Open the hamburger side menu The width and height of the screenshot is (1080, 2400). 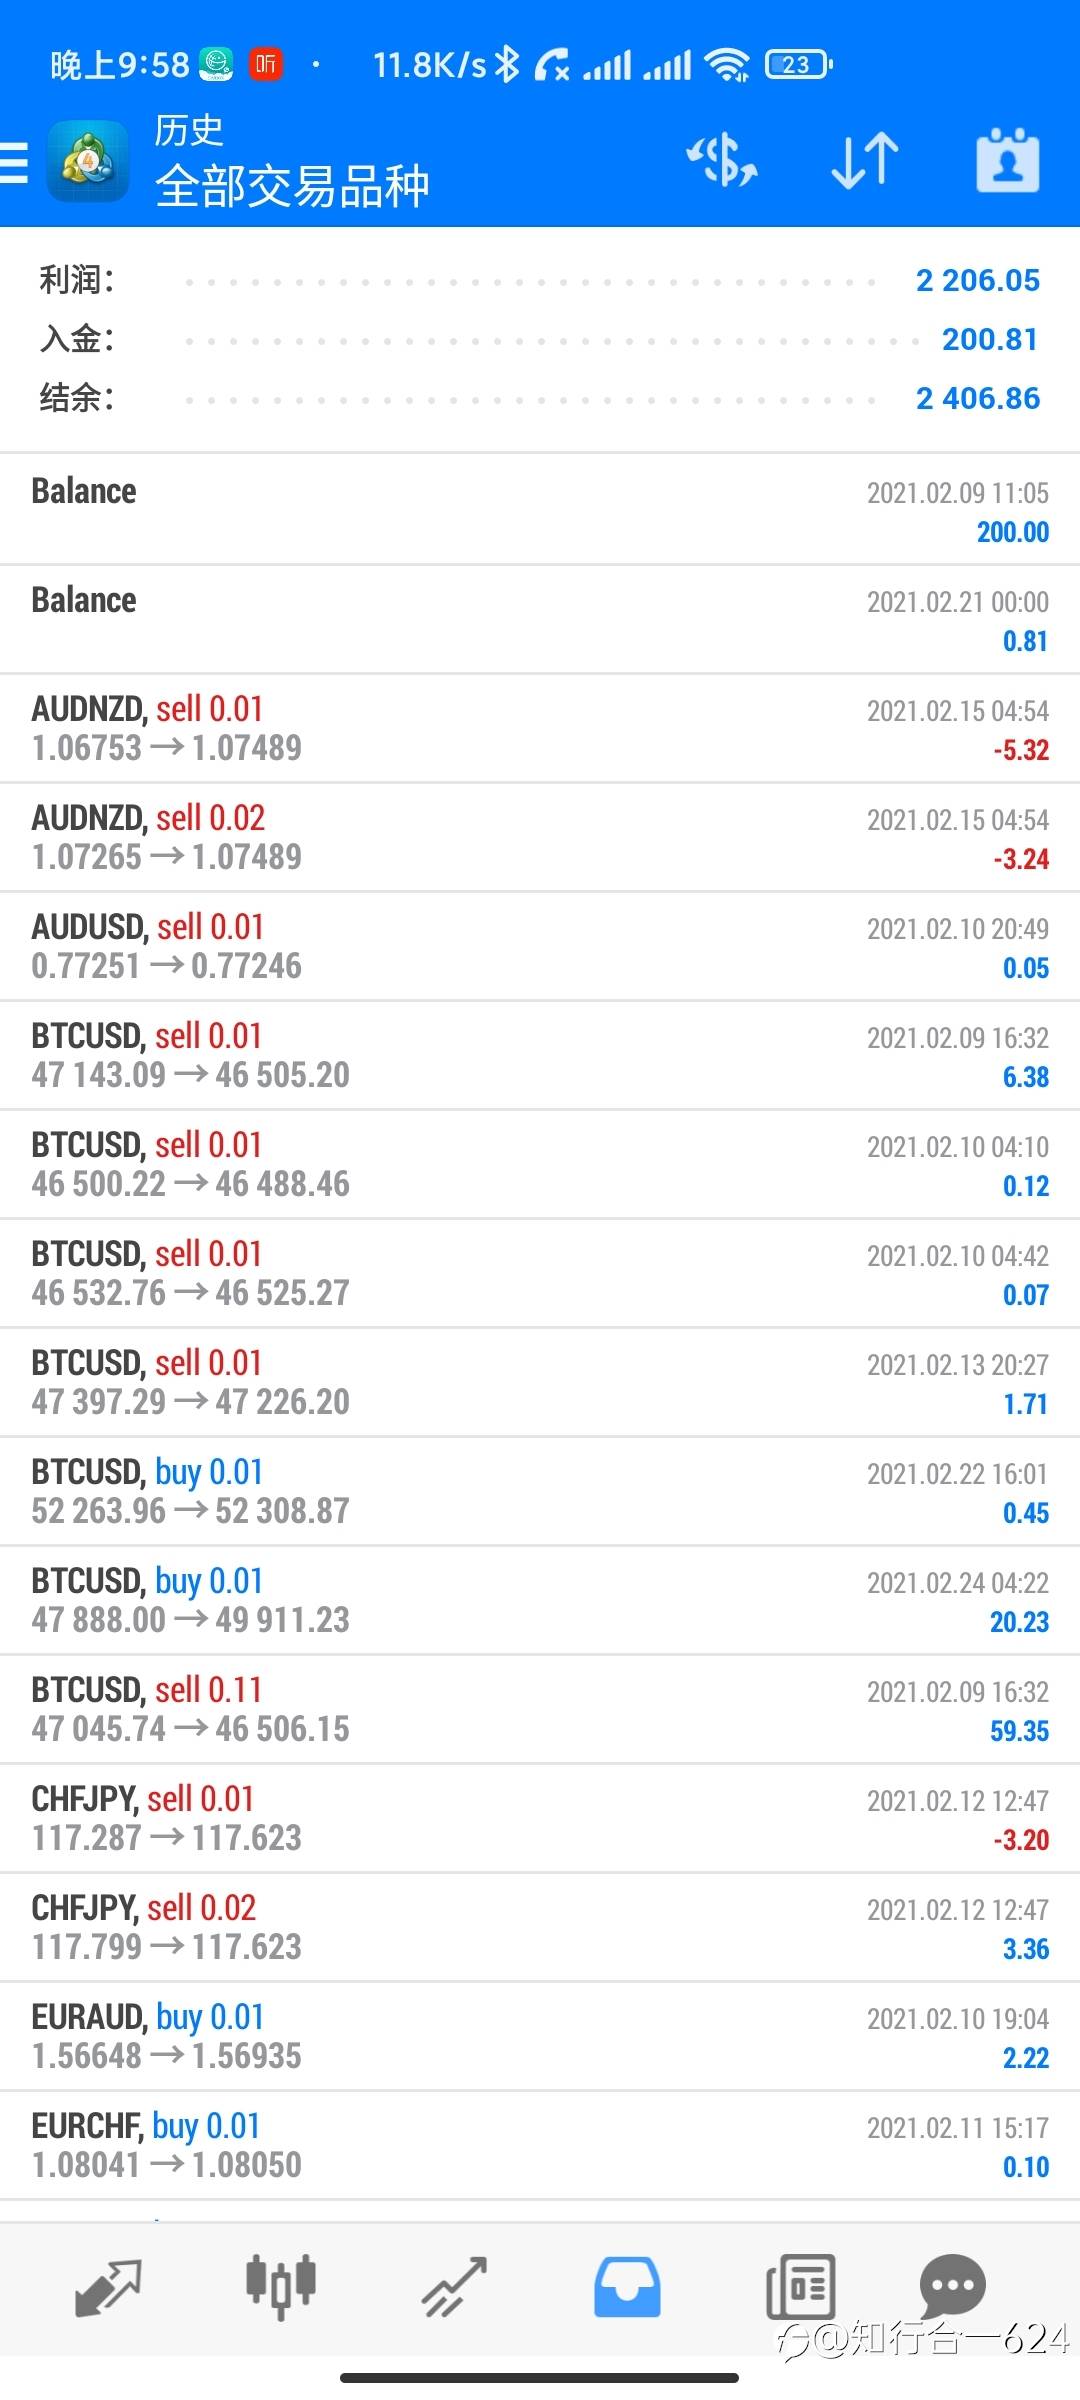15,162
